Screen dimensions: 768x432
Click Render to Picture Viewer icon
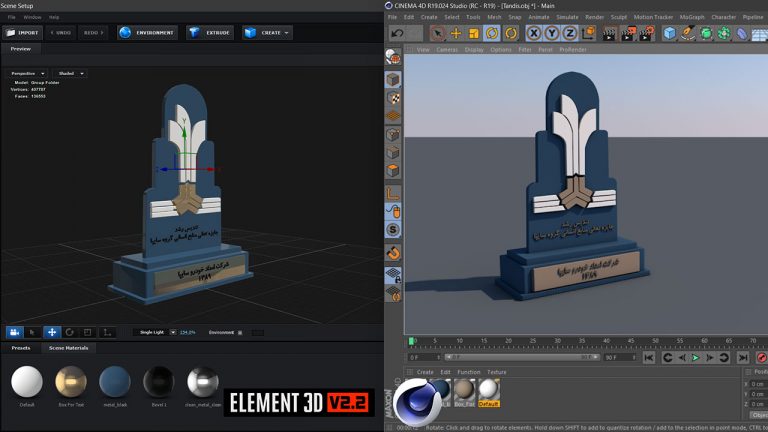point(628,33)
